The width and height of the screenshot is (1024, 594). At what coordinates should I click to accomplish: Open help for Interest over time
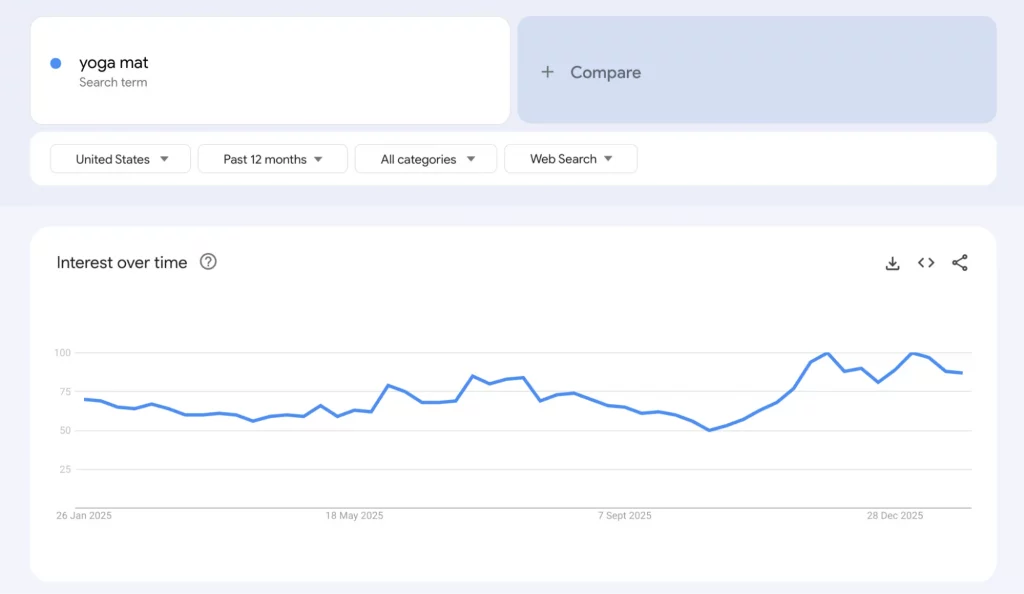[x=208, y=262]
